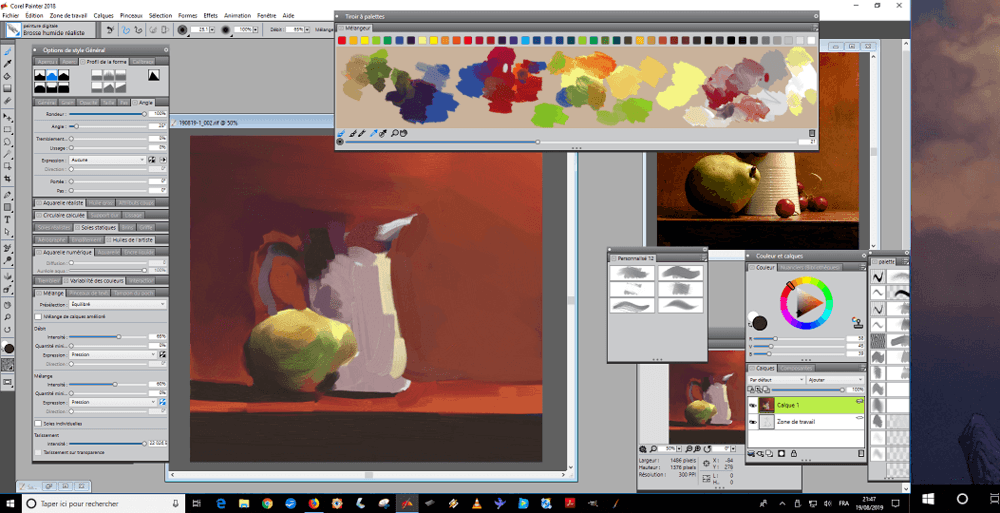
Task: Open Firefox from the taskbar
Action: click(x=314, y=503)
